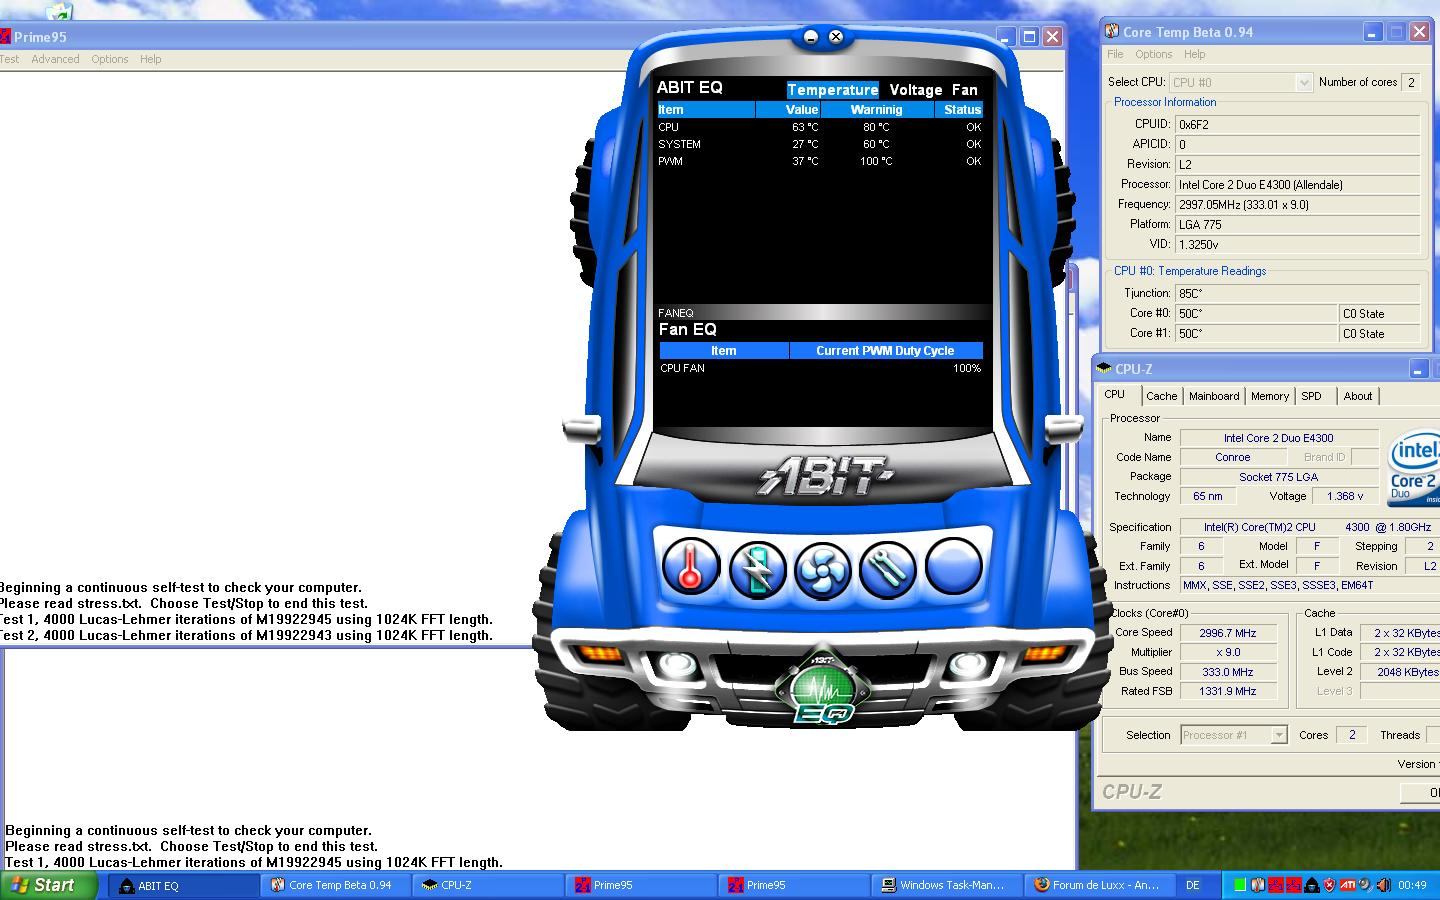Click the Core Temp title bar icon
1440x900 pixels.
pos(1111,32)
